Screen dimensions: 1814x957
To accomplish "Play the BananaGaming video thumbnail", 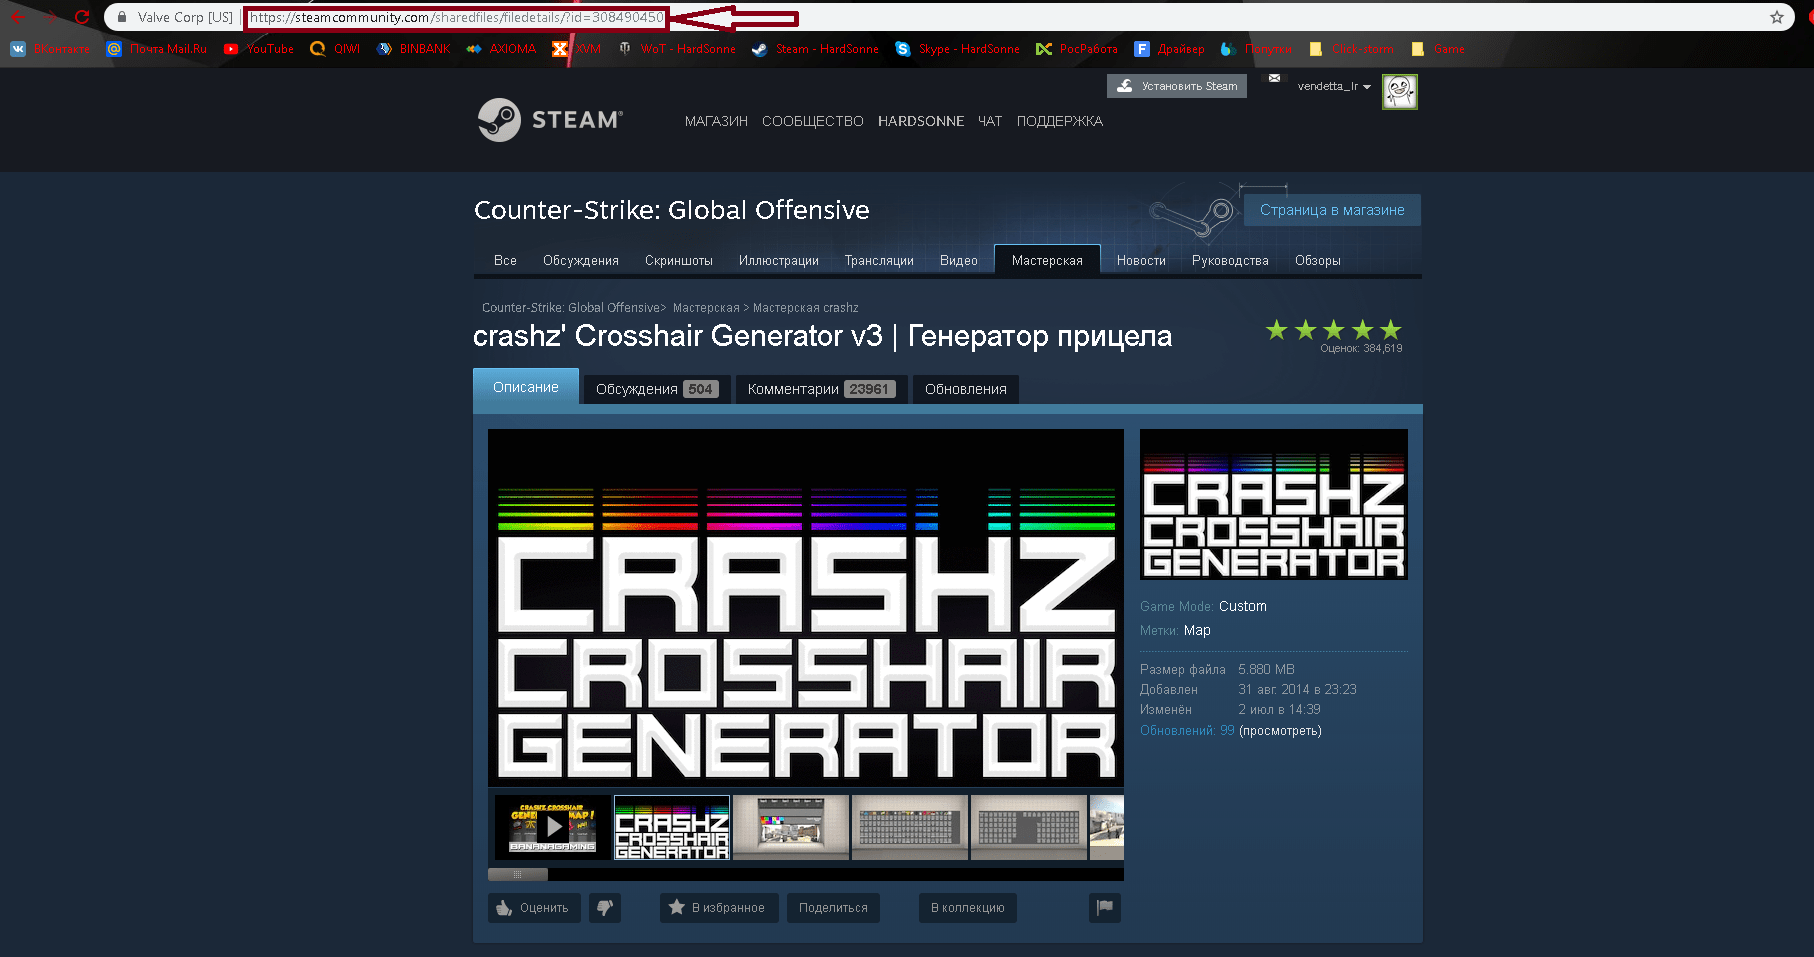I will click(x=552, y=827).
